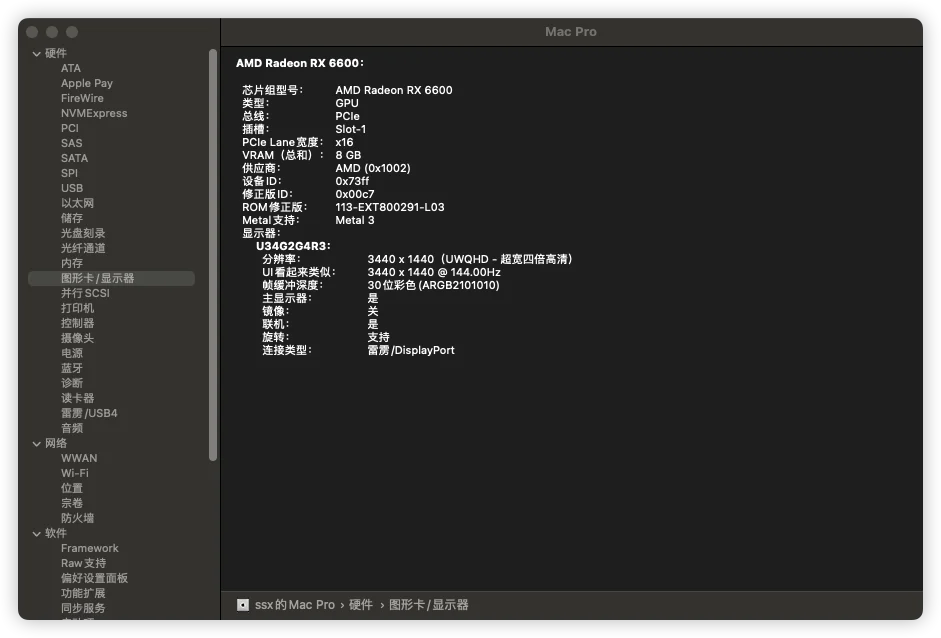Click the VRAM value 8 GB
Viewport: 941px width, 638px height.
pos(348,155)
